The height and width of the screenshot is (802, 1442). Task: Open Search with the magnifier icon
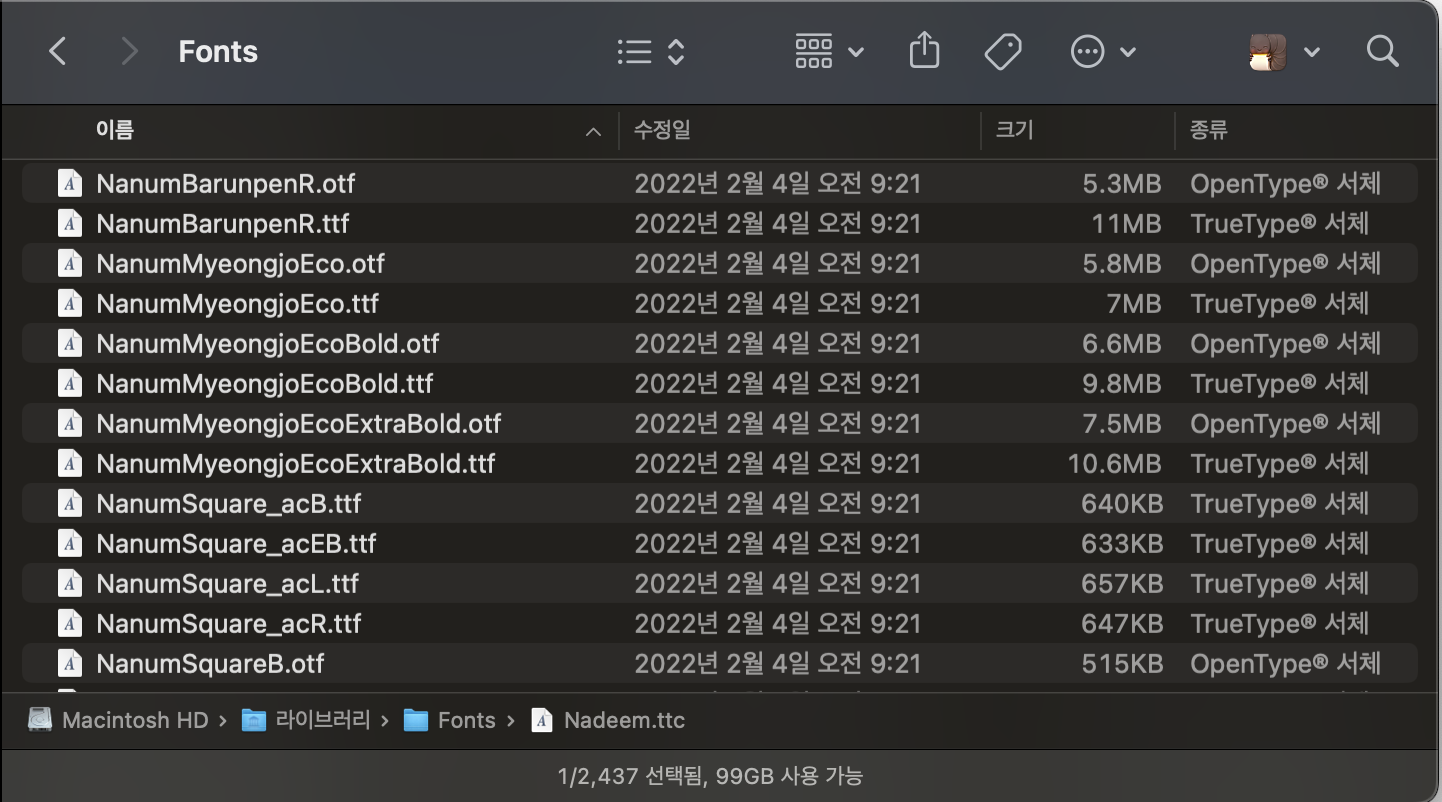(1382, 51)
